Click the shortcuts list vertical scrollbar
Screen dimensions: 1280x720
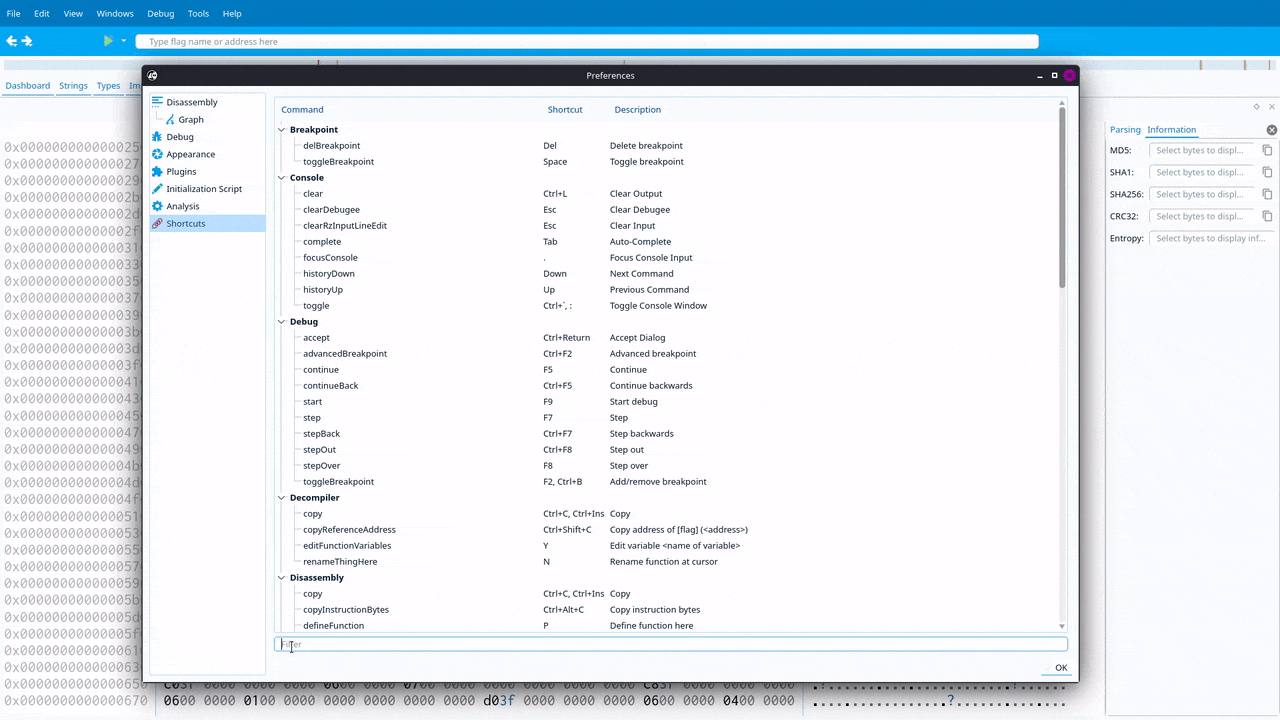tap(1062, 200)
